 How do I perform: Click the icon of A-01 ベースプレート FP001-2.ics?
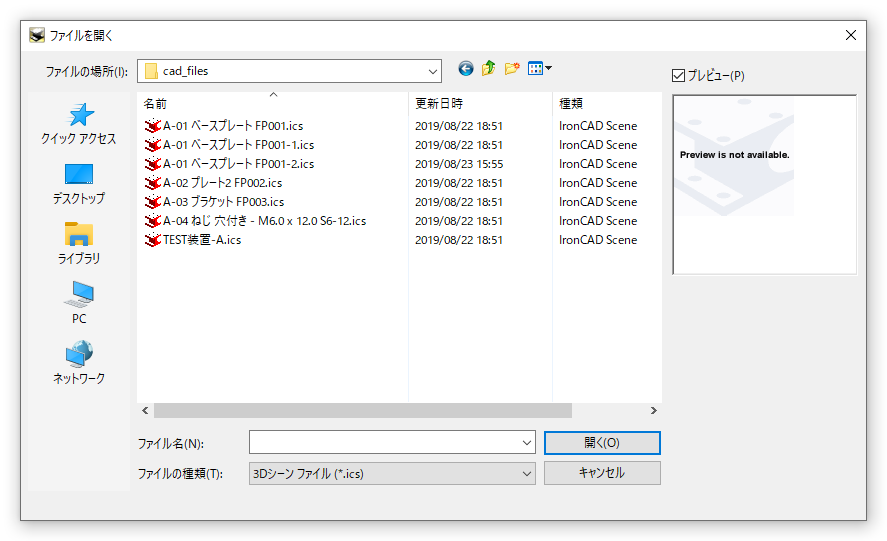(x=153, y=164)
